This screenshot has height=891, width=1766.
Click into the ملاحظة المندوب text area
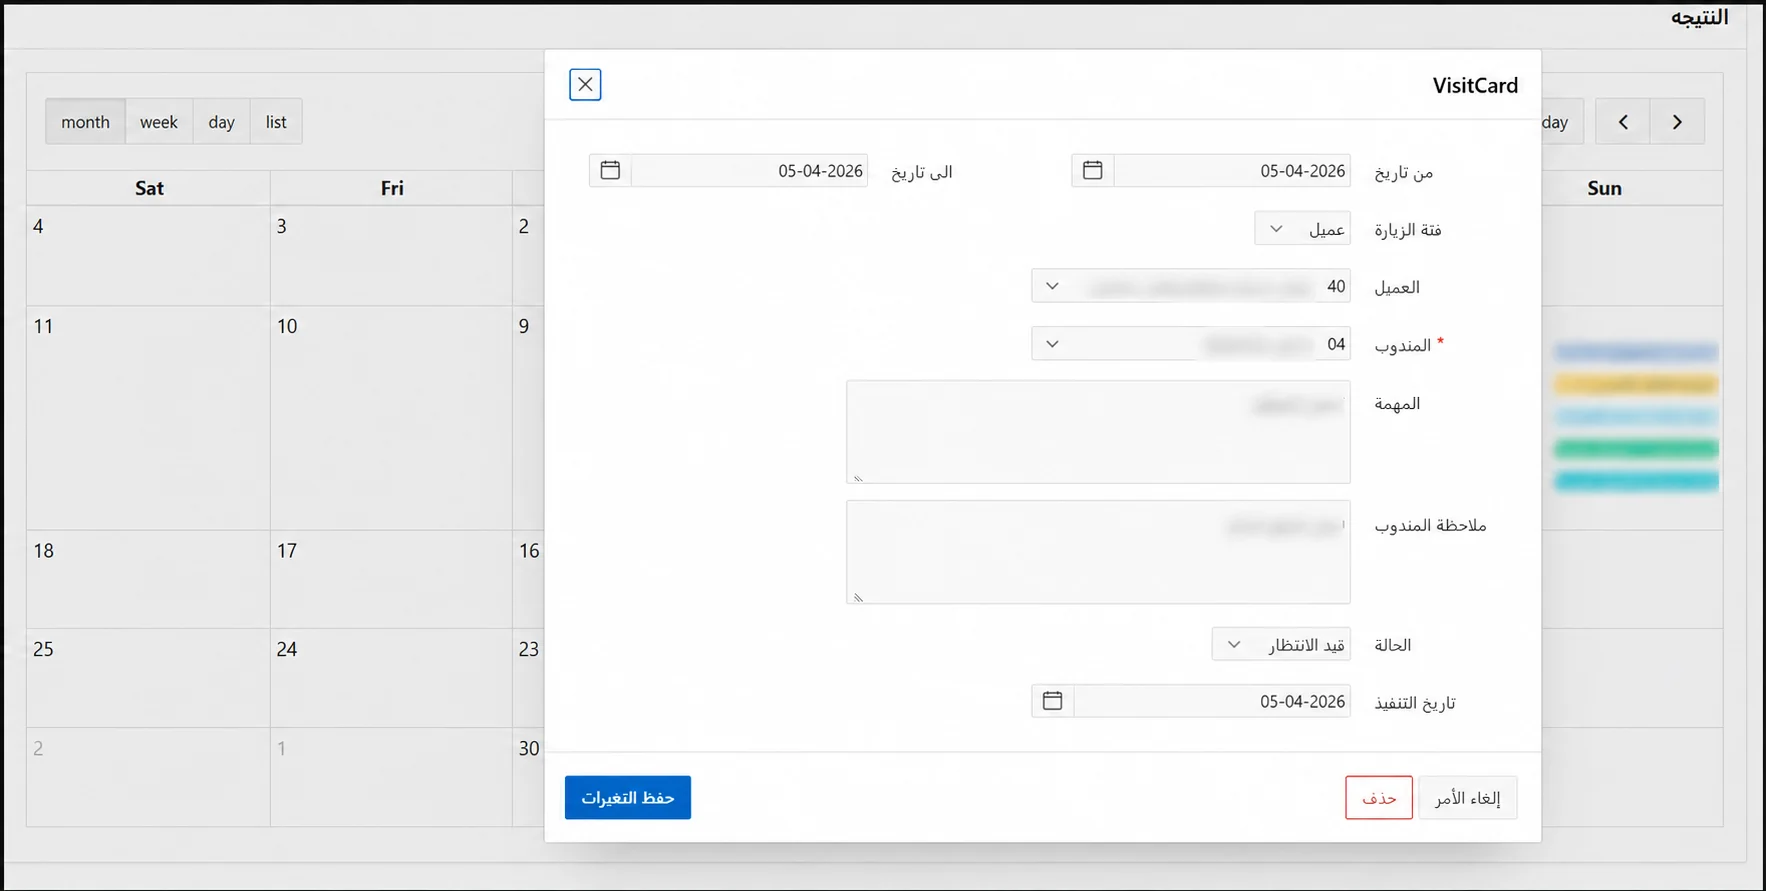1098,552
